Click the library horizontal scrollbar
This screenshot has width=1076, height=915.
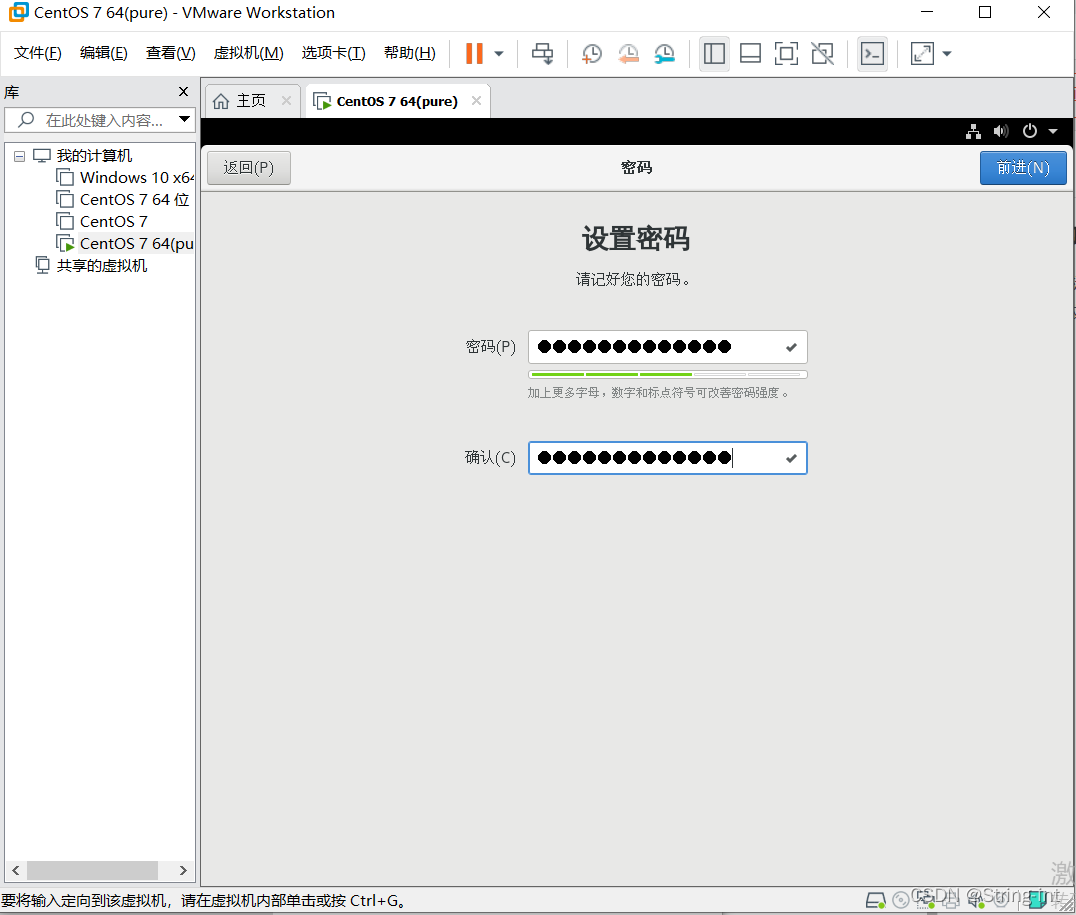(x=92, y=870)
